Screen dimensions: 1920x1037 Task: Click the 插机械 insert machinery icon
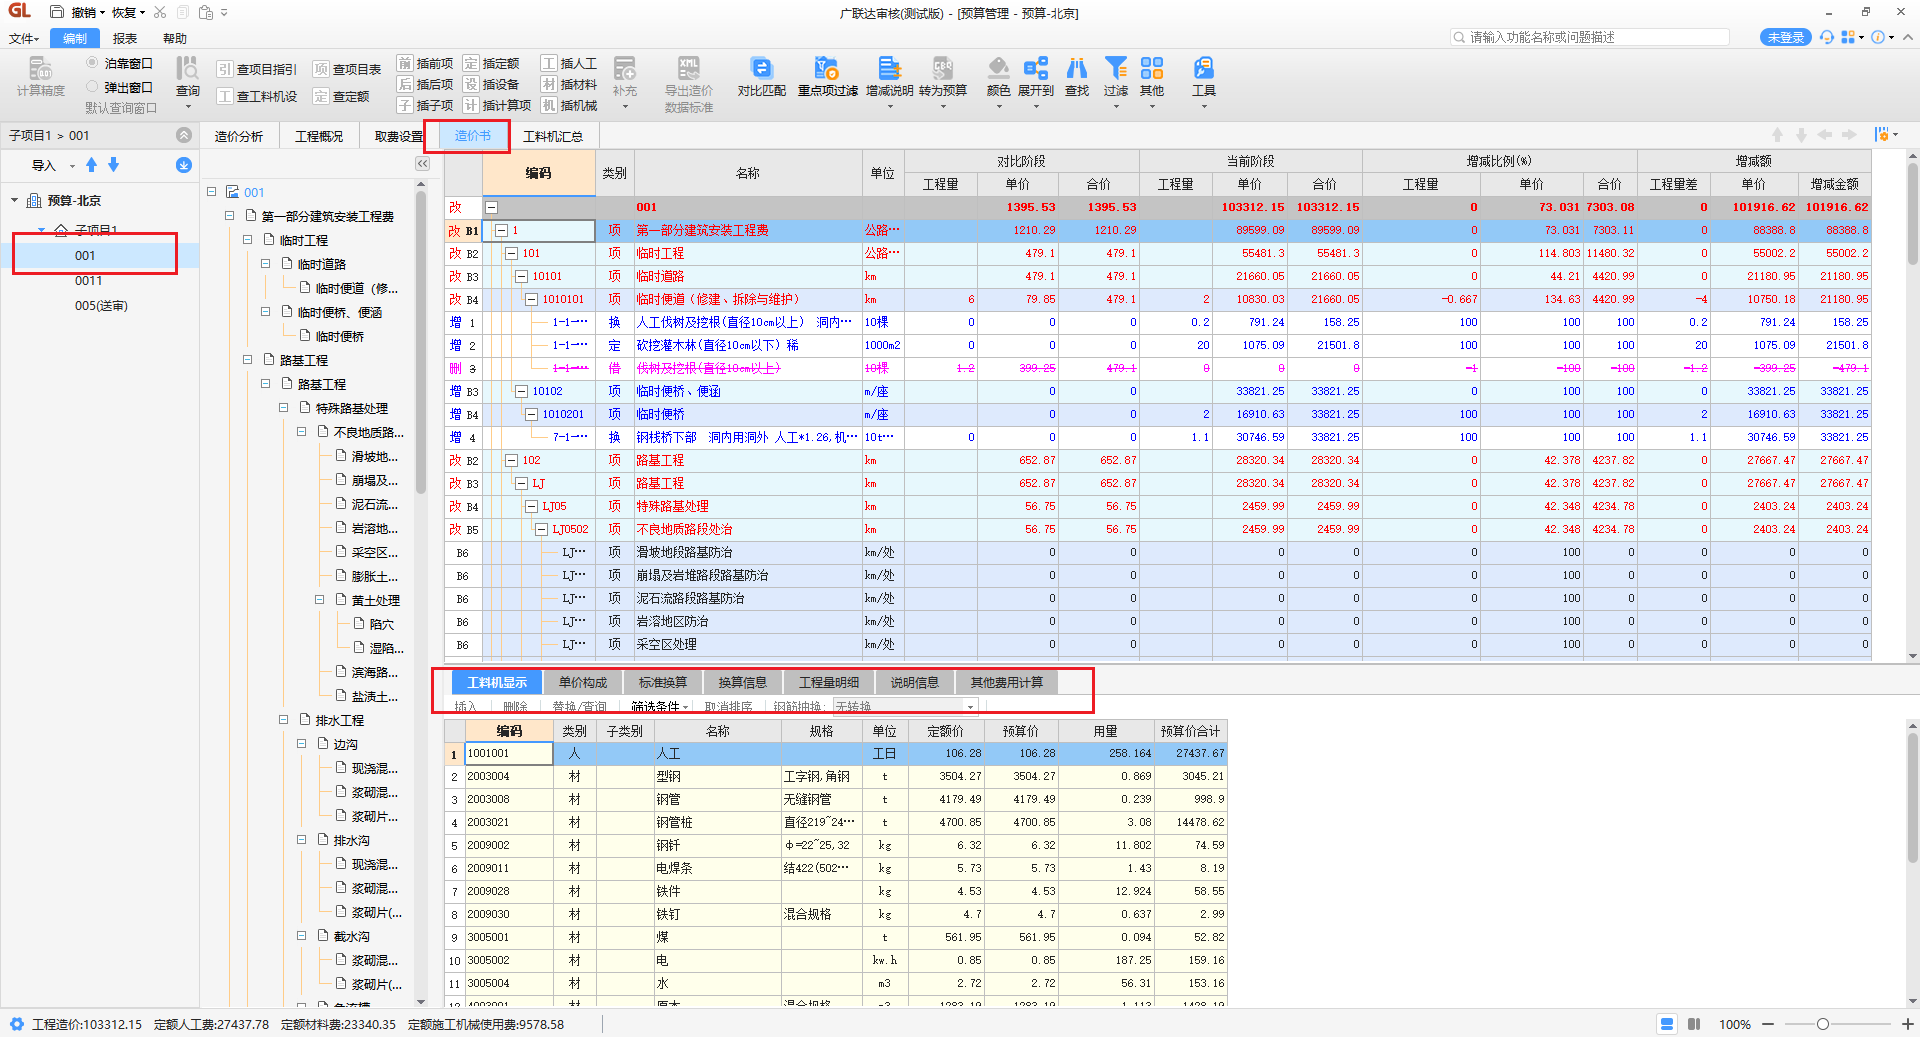pos(549,105)
